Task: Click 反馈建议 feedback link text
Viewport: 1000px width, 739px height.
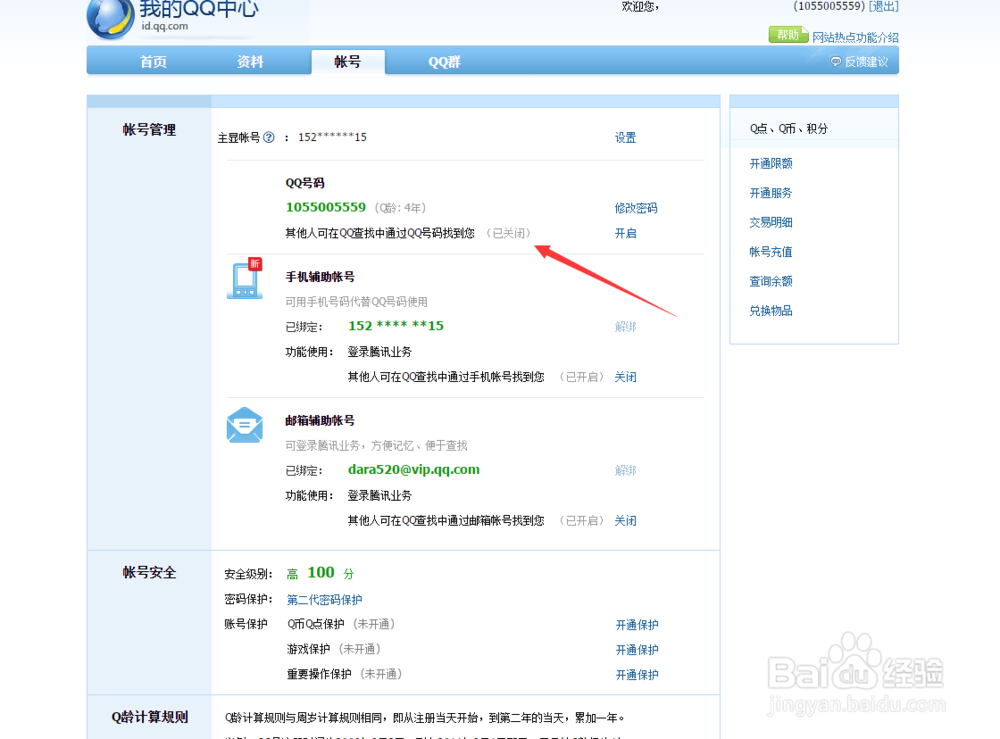Action: tap(866, 62)
